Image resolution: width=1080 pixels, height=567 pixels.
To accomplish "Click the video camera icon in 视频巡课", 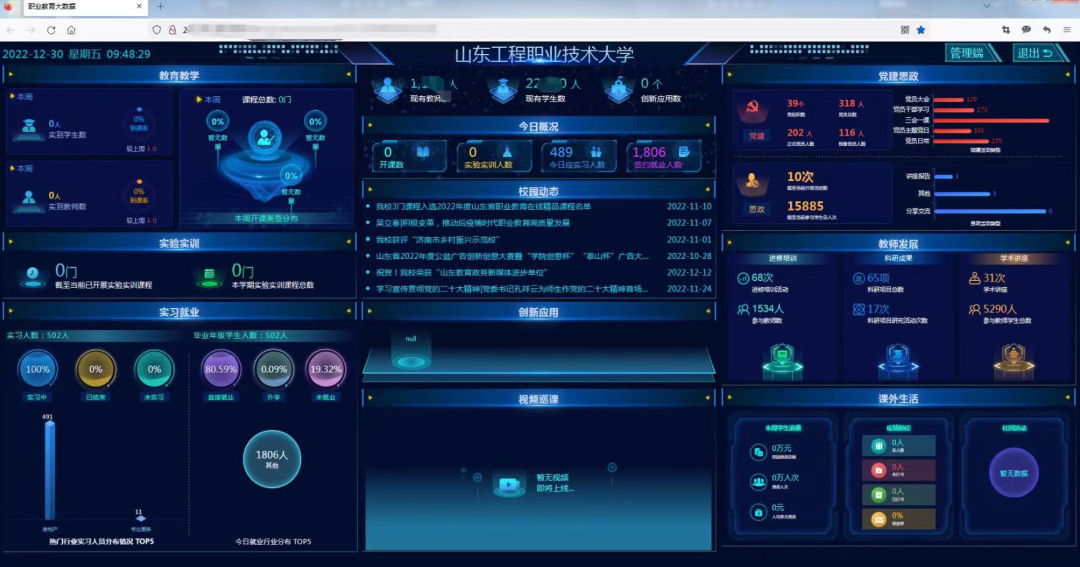I will (510, 484).
